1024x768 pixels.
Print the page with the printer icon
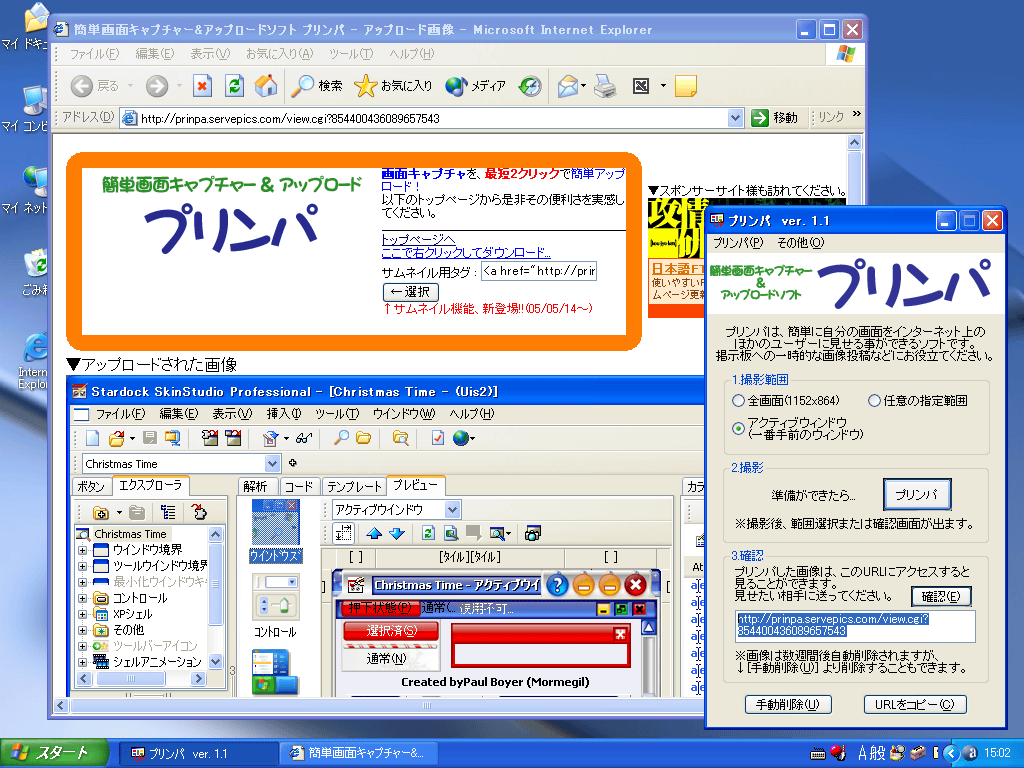[605, 86]
